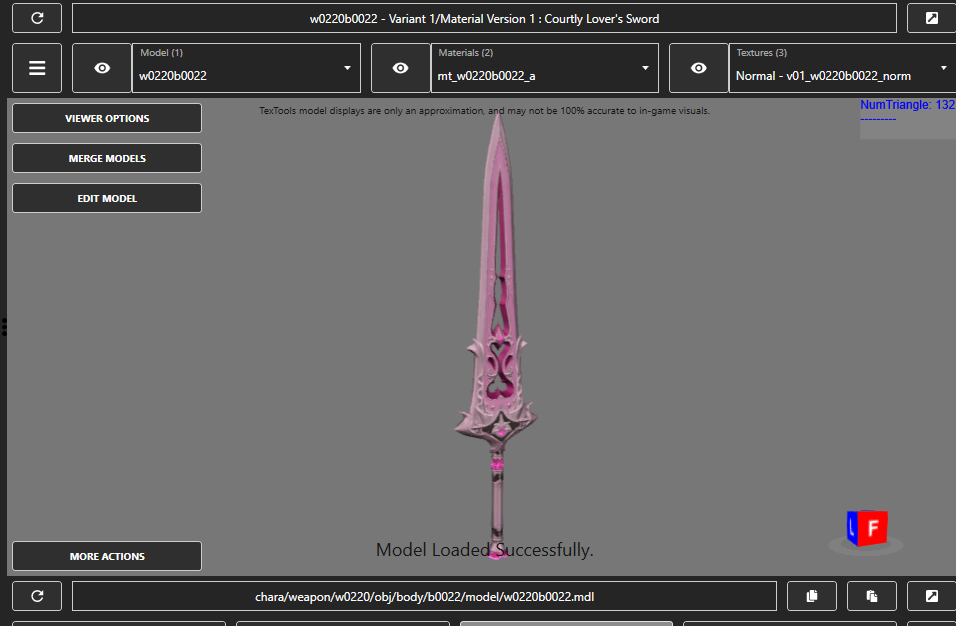
Task: Expand the Model (1) dropdown
Action: point(246,68)
